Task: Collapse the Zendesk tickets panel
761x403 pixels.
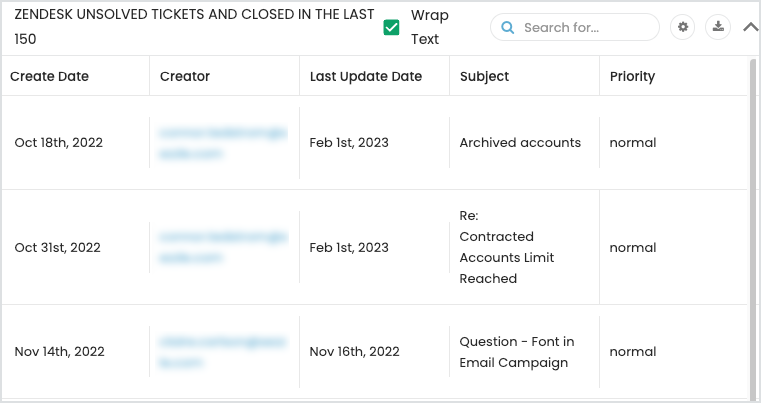Action: [x=750, y=27]
